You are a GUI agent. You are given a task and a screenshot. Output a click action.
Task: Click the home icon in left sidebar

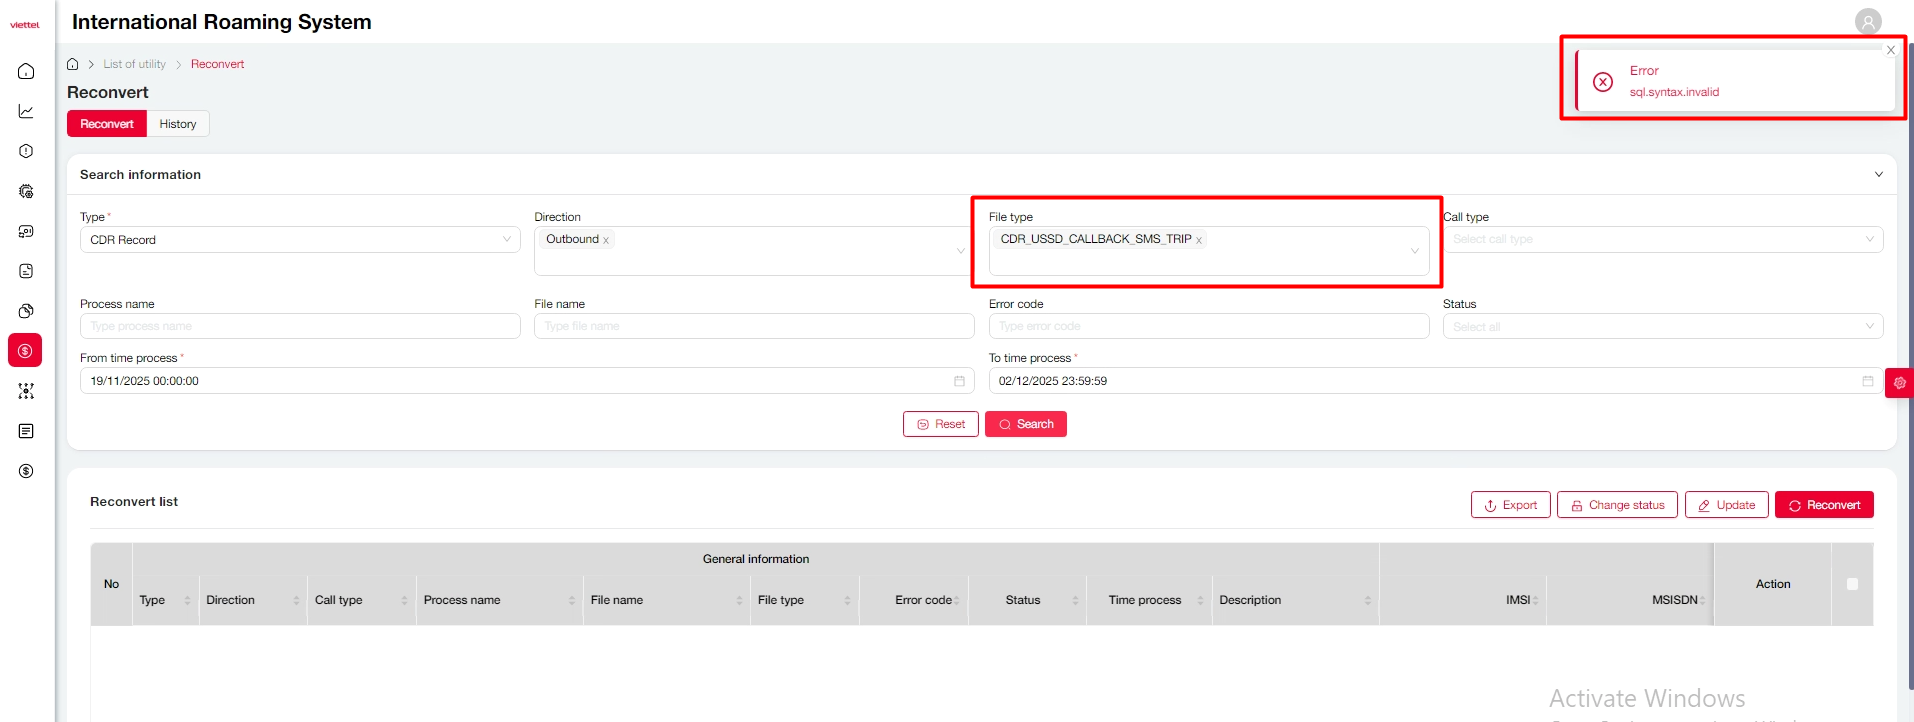coord(26,71)
